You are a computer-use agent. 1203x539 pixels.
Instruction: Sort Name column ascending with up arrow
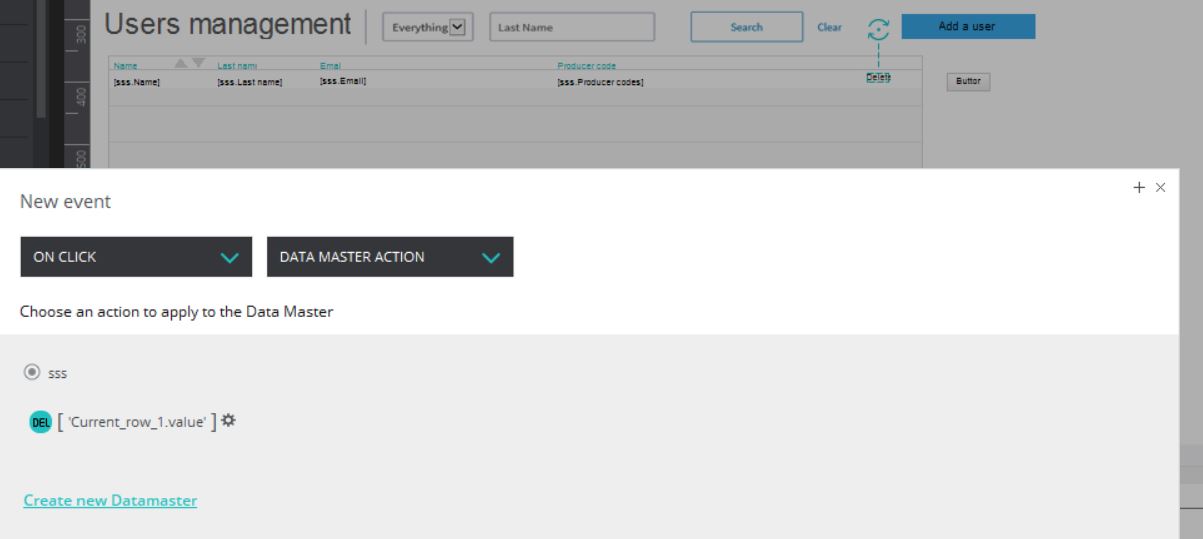pos(182,64)
